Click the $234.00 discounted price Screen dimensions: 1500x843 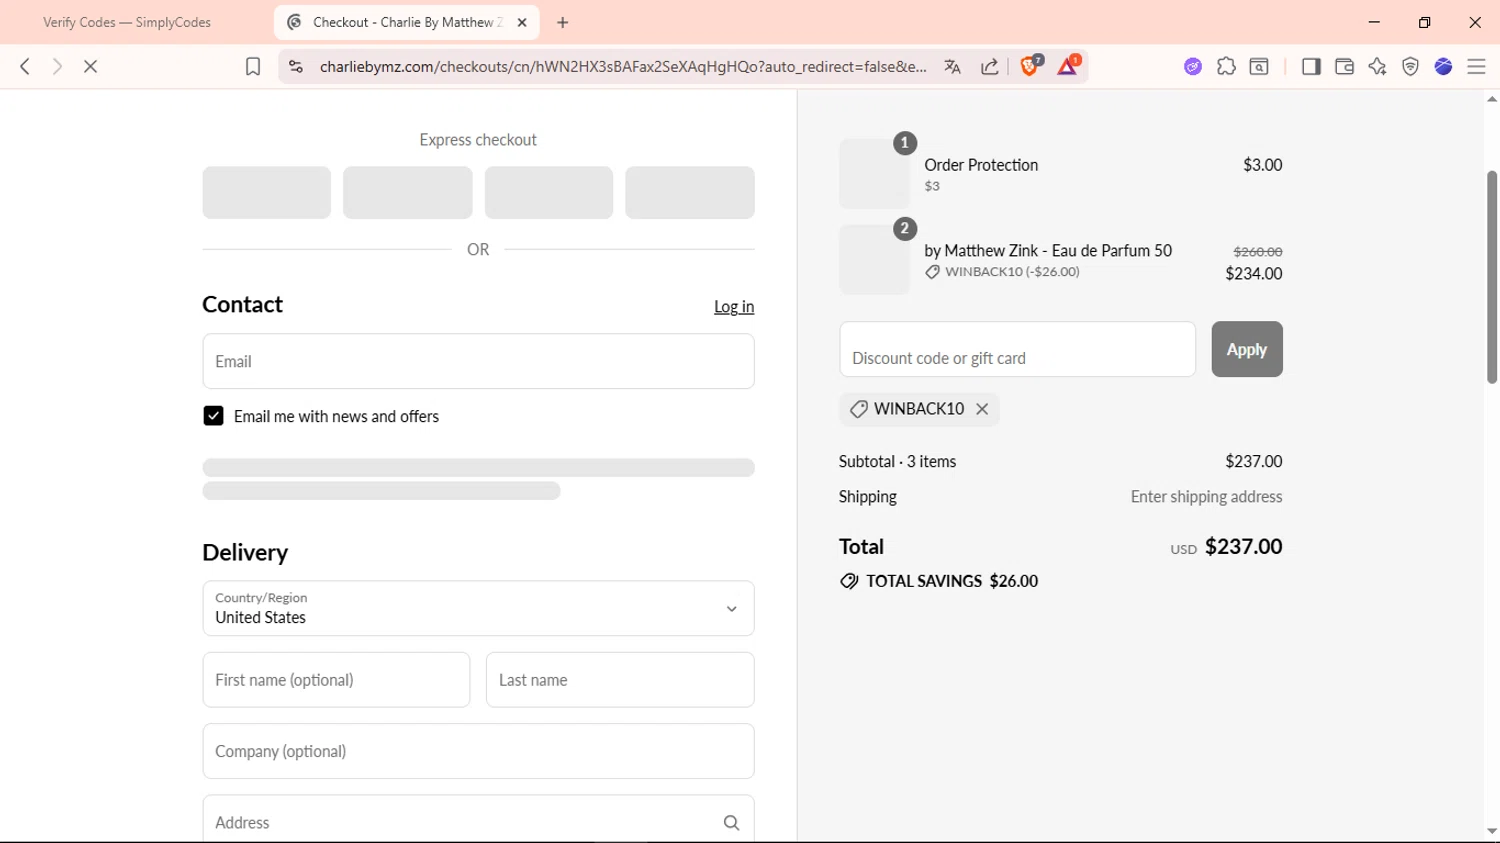pos(1254,274)
